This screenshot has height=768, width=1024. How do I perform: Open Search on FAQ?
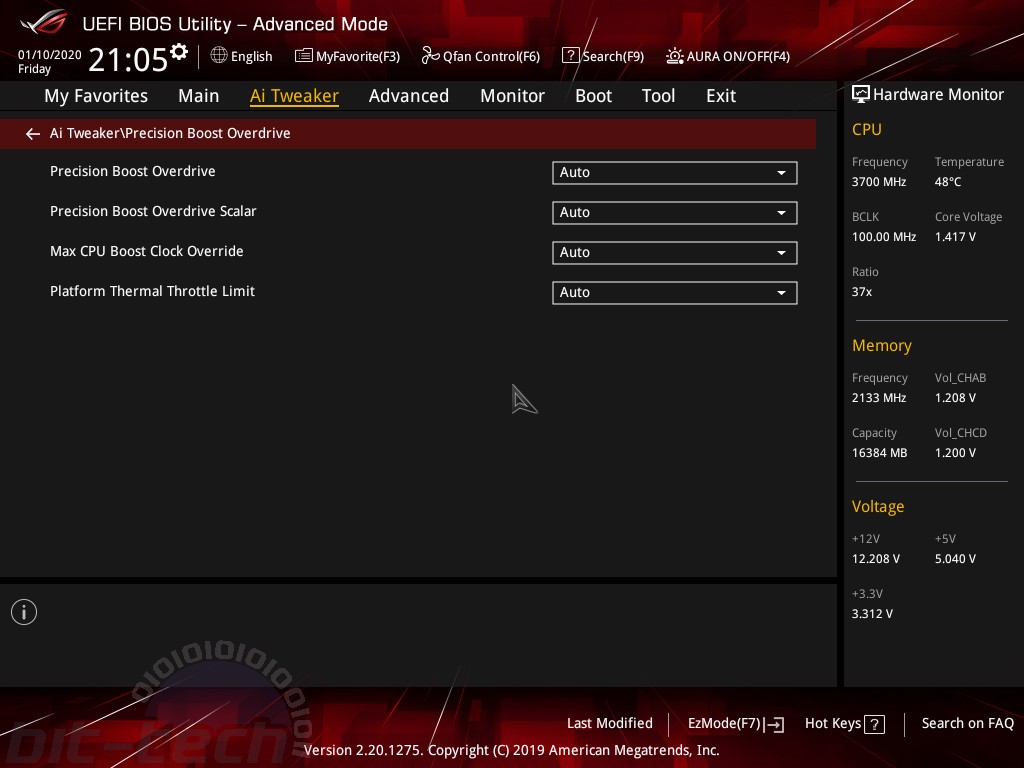pos(967,723)
